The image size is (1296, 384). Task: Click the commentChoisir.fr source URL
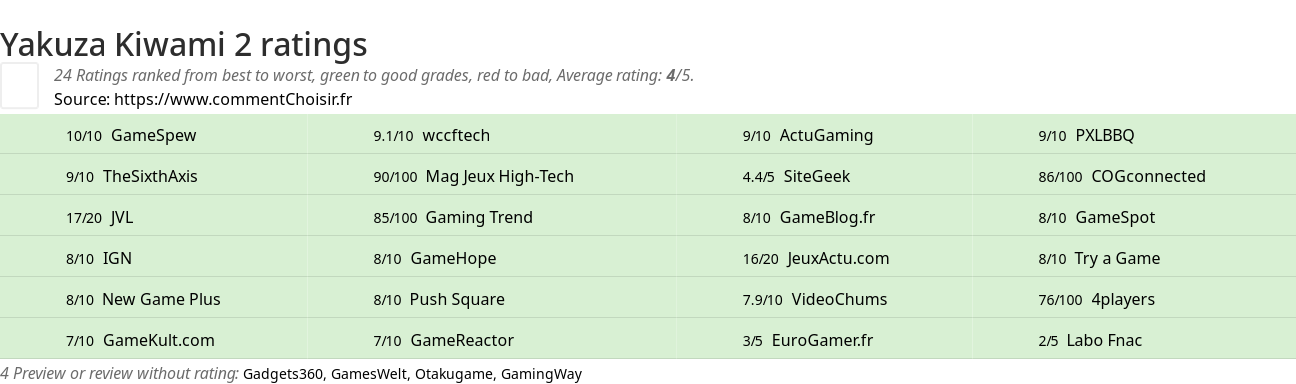(x=233, y=99)
